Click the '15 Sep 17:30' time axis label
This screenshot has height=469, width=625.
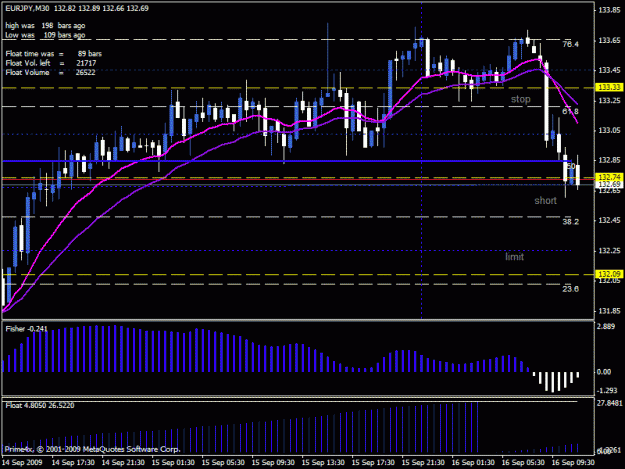[x=373, y=463]
